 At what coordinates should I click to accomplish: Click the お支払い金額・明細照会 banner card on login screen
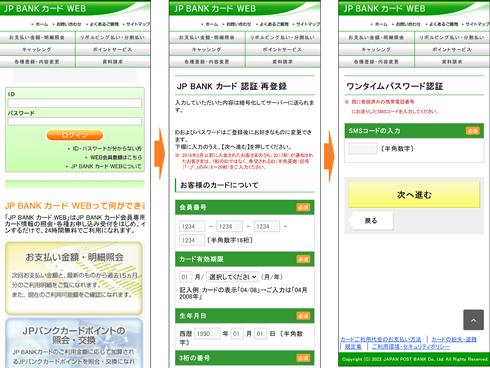point(74,278)
